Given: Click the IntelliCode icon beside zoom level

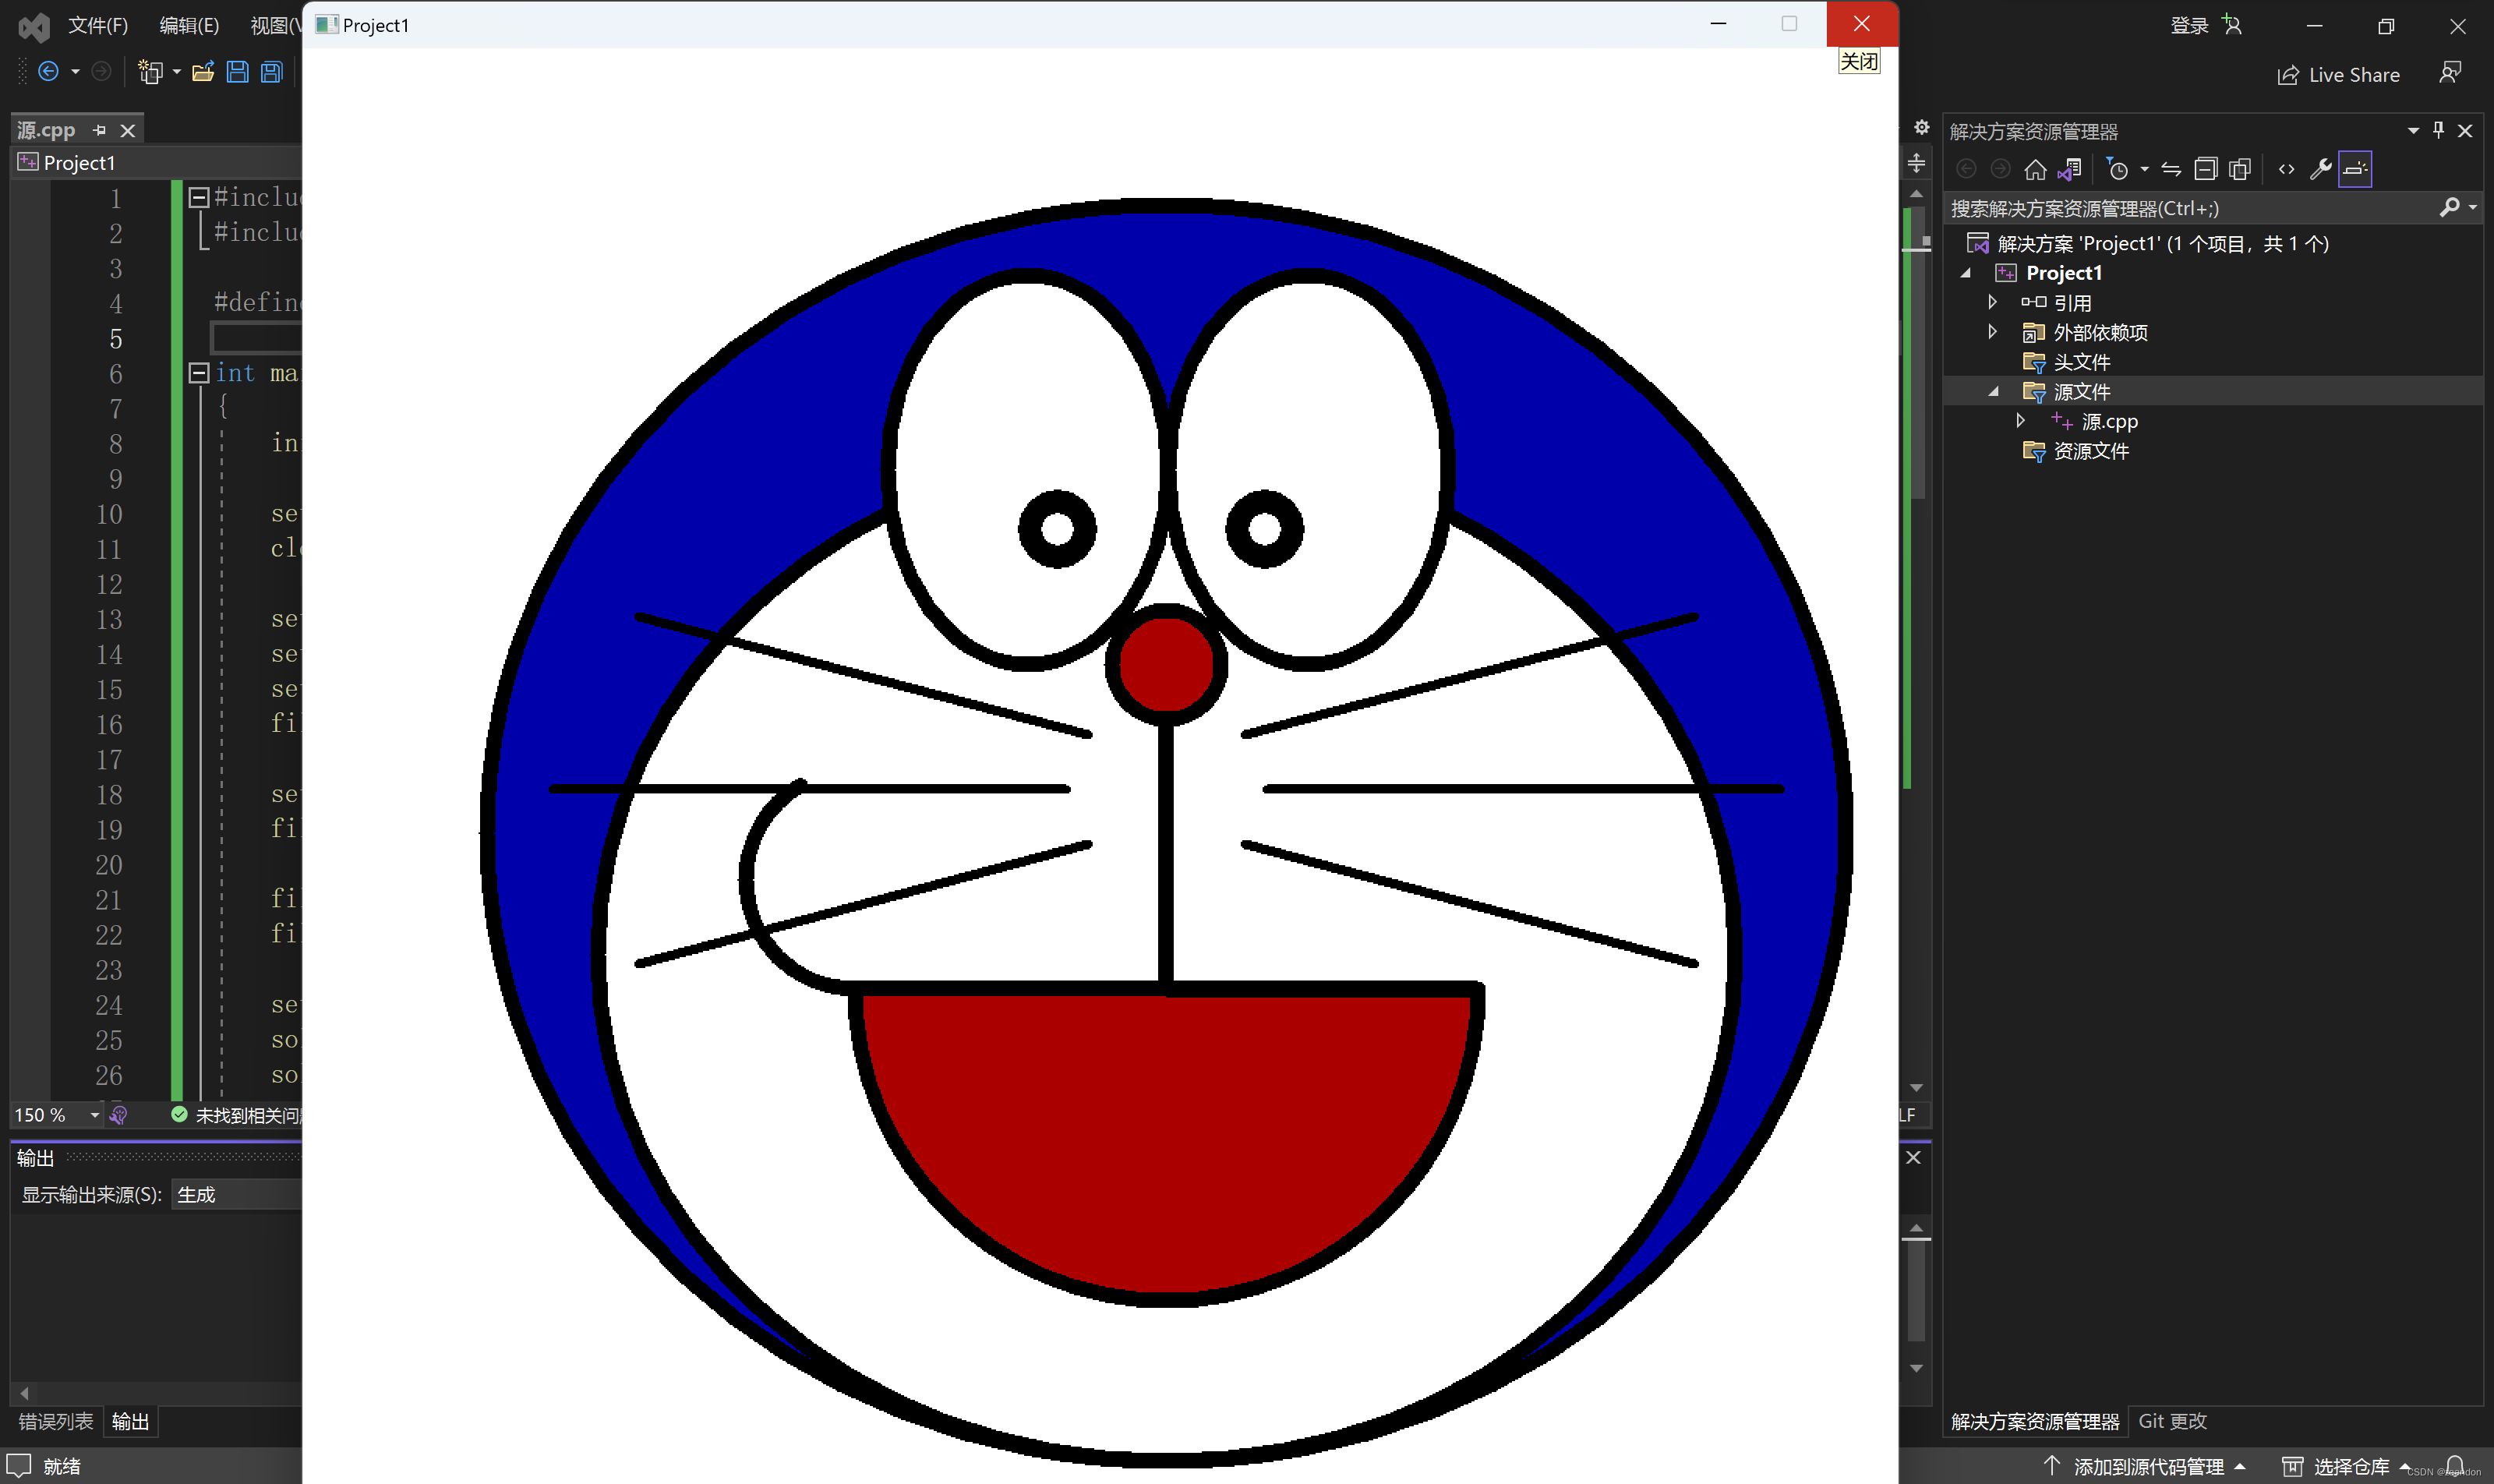Looking at the screenshot, I should (118, 1115).
